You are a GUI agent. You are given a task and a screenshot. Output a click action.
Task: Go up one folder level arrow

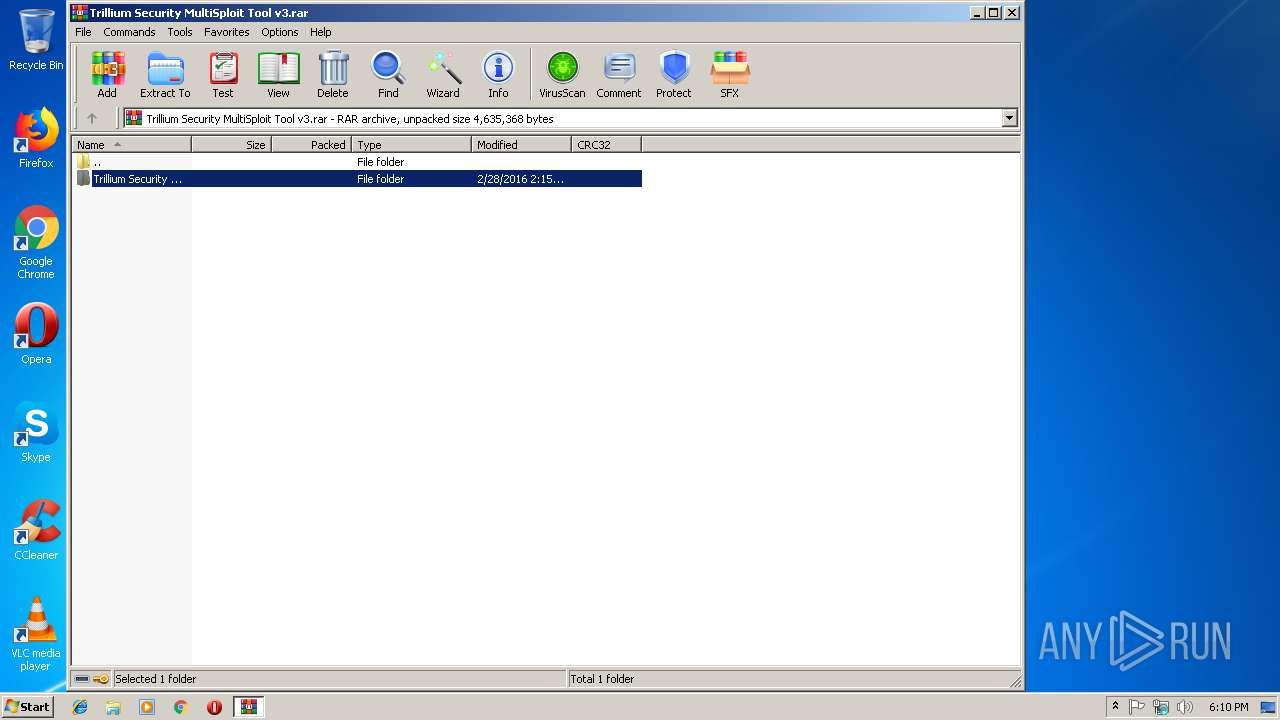(92, 118)
